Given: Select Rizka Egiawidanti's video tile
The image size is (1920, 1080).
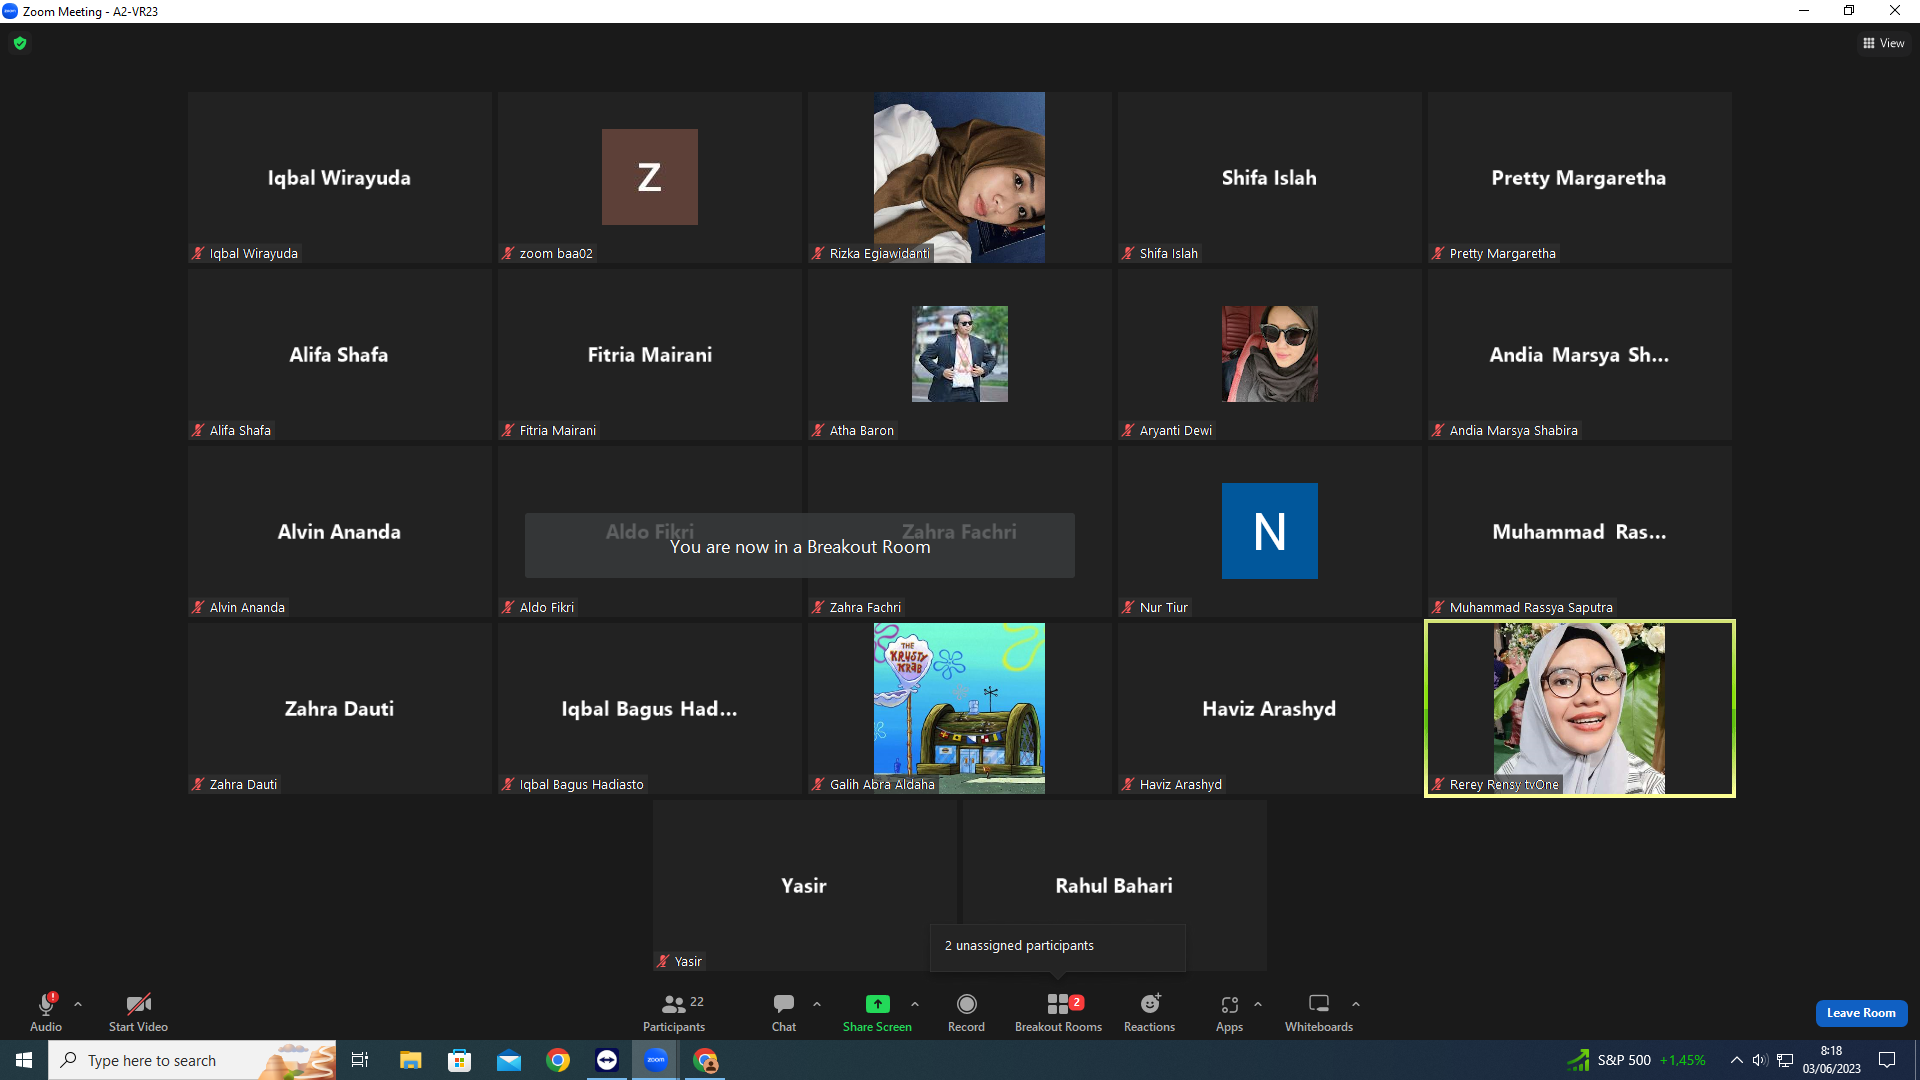Looking at the screenshot, I should click(x=959, y=177).
